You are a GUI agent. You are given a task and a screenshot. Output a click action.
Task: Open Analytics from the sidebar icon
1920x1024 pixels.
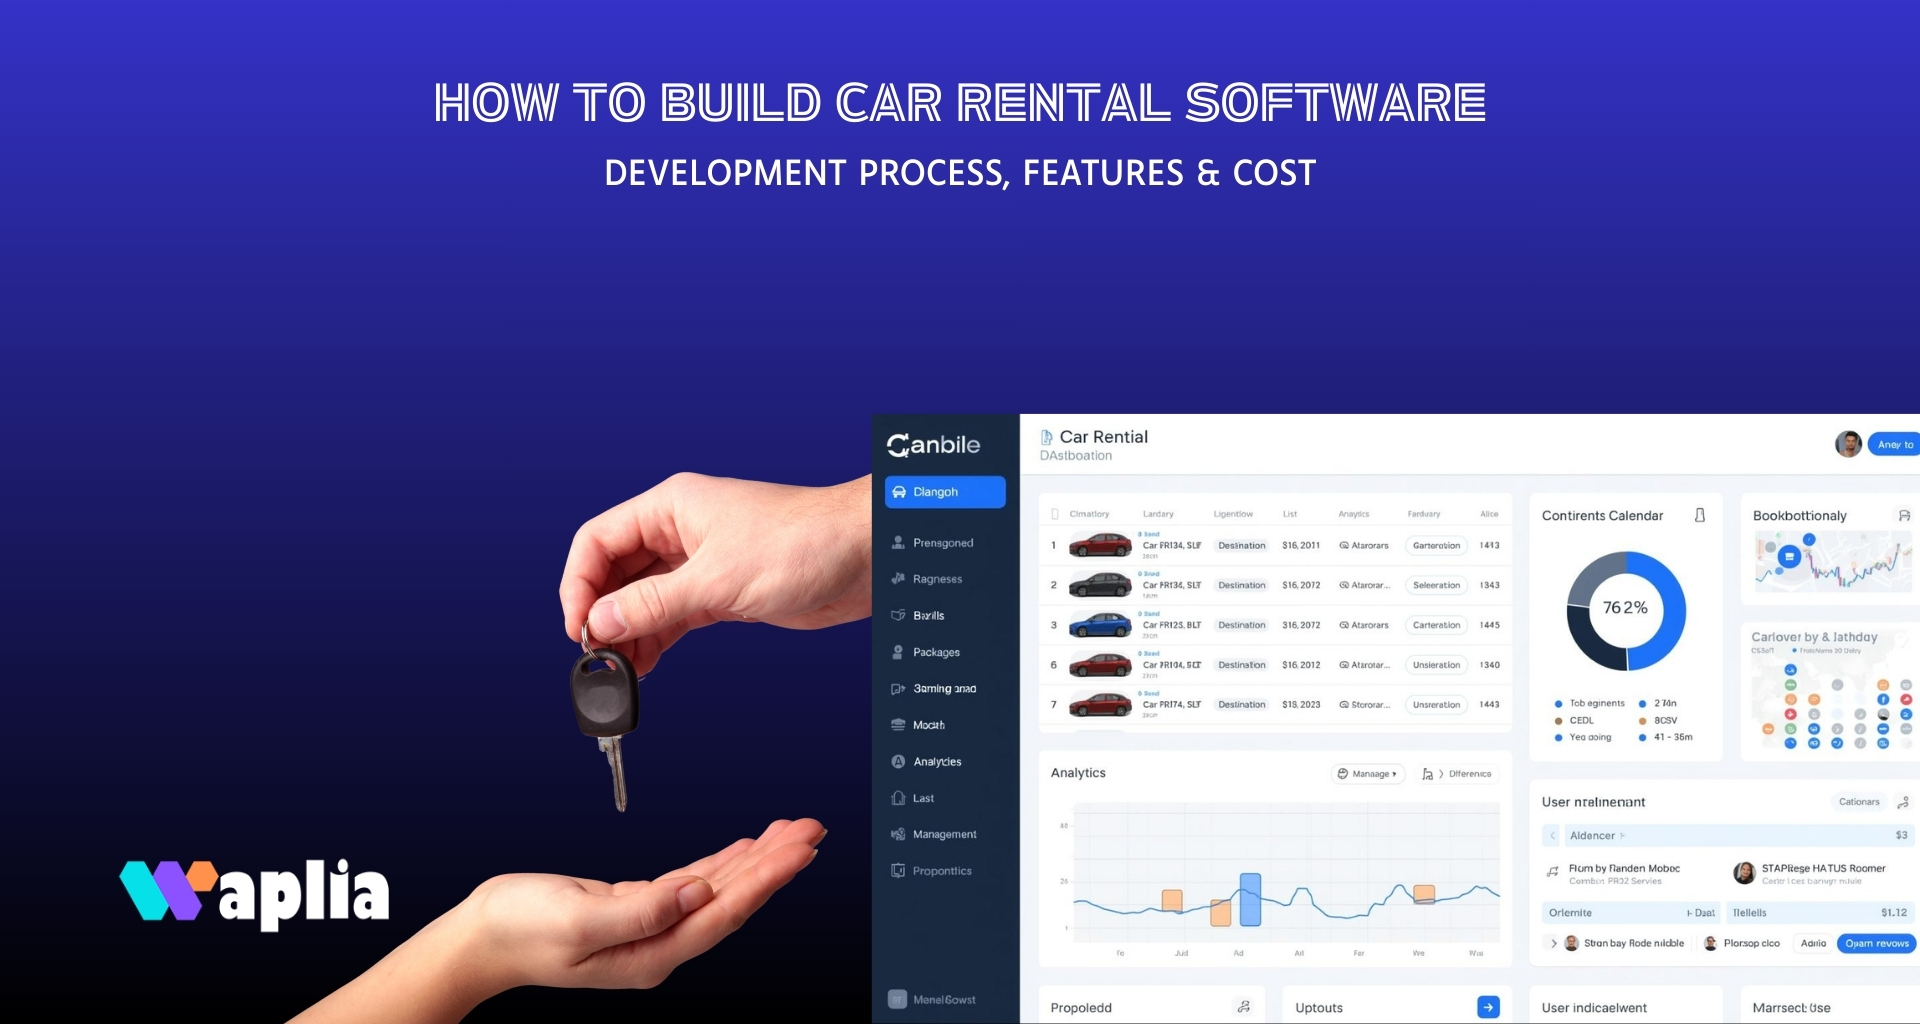[897, 762]
